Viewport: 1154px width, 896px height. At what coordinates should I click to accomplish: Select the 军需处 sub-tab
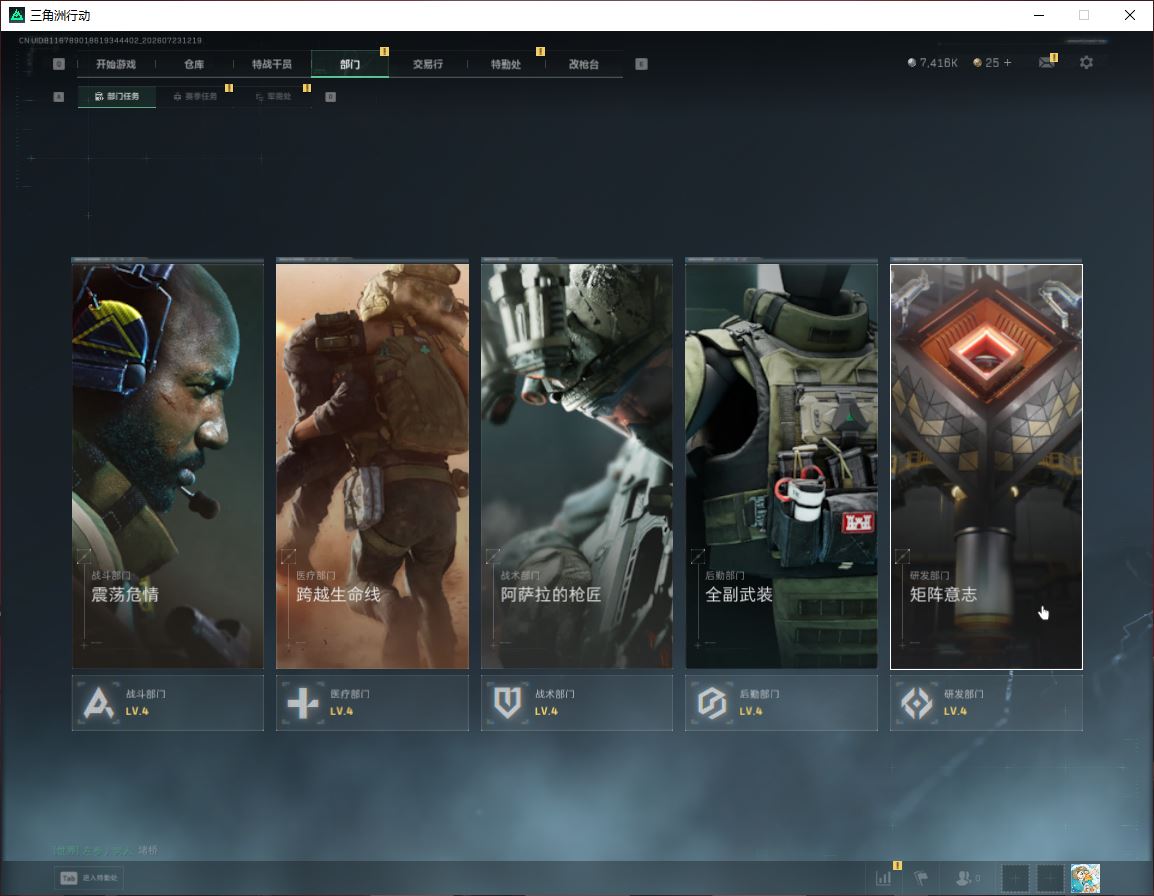coord(273,96)
